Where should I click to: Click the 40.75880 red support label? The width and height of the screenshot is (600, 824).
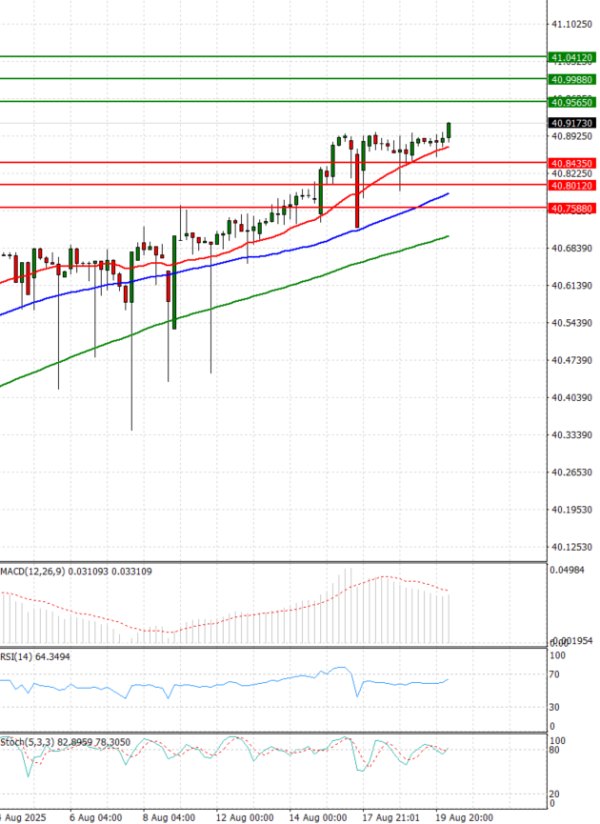pos(572,208)
